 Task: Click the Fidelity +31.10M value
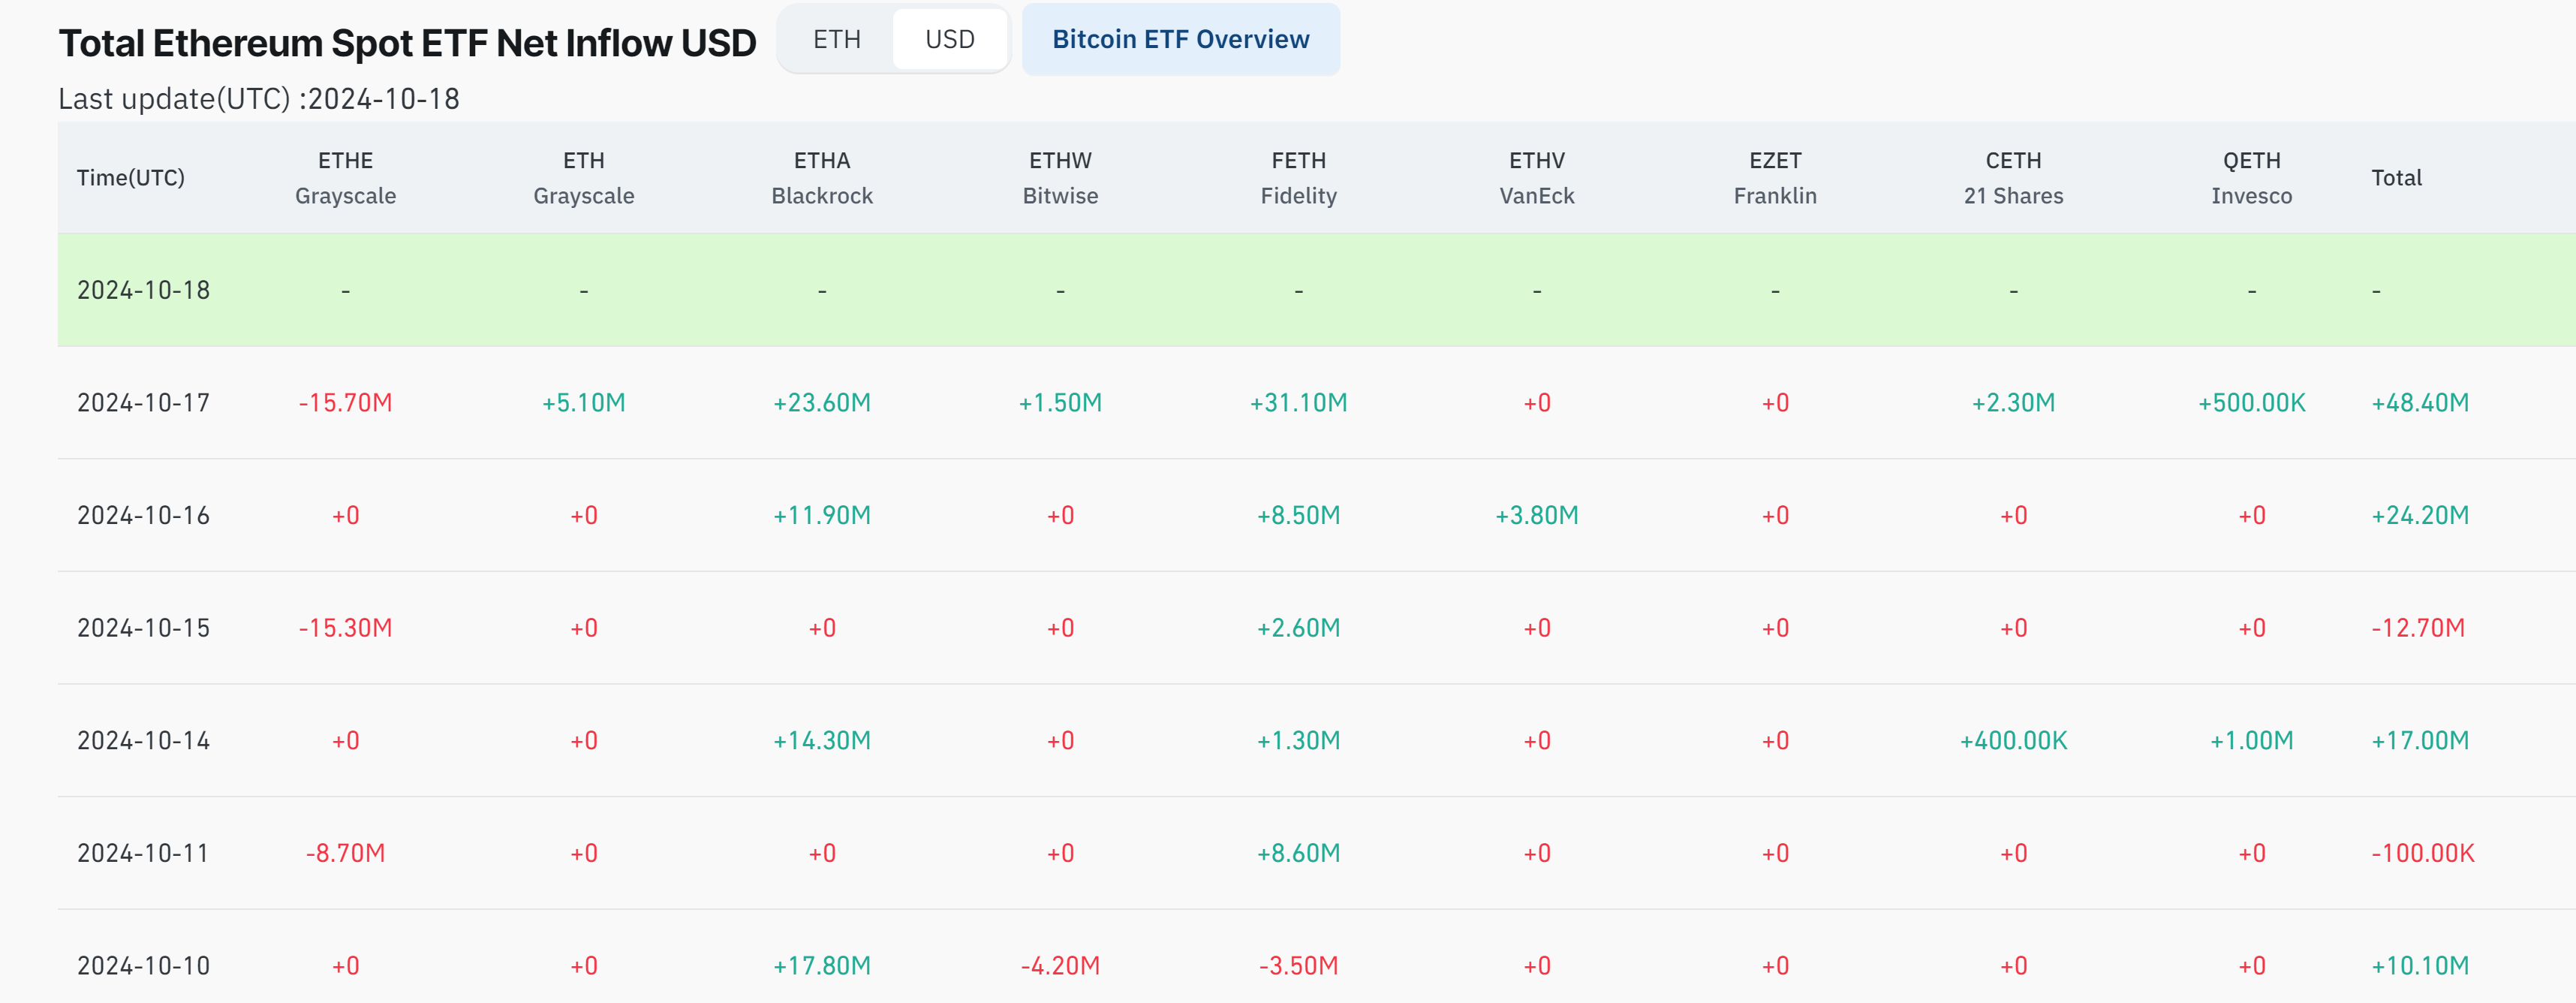pos(1298,403)
